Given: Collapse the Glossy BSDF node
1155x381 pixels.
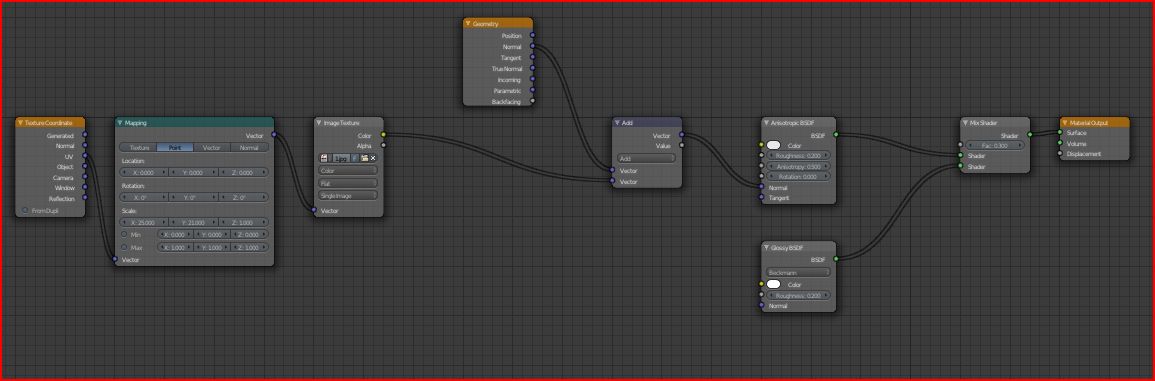Looking at the screenshot, I should (766, 248).
